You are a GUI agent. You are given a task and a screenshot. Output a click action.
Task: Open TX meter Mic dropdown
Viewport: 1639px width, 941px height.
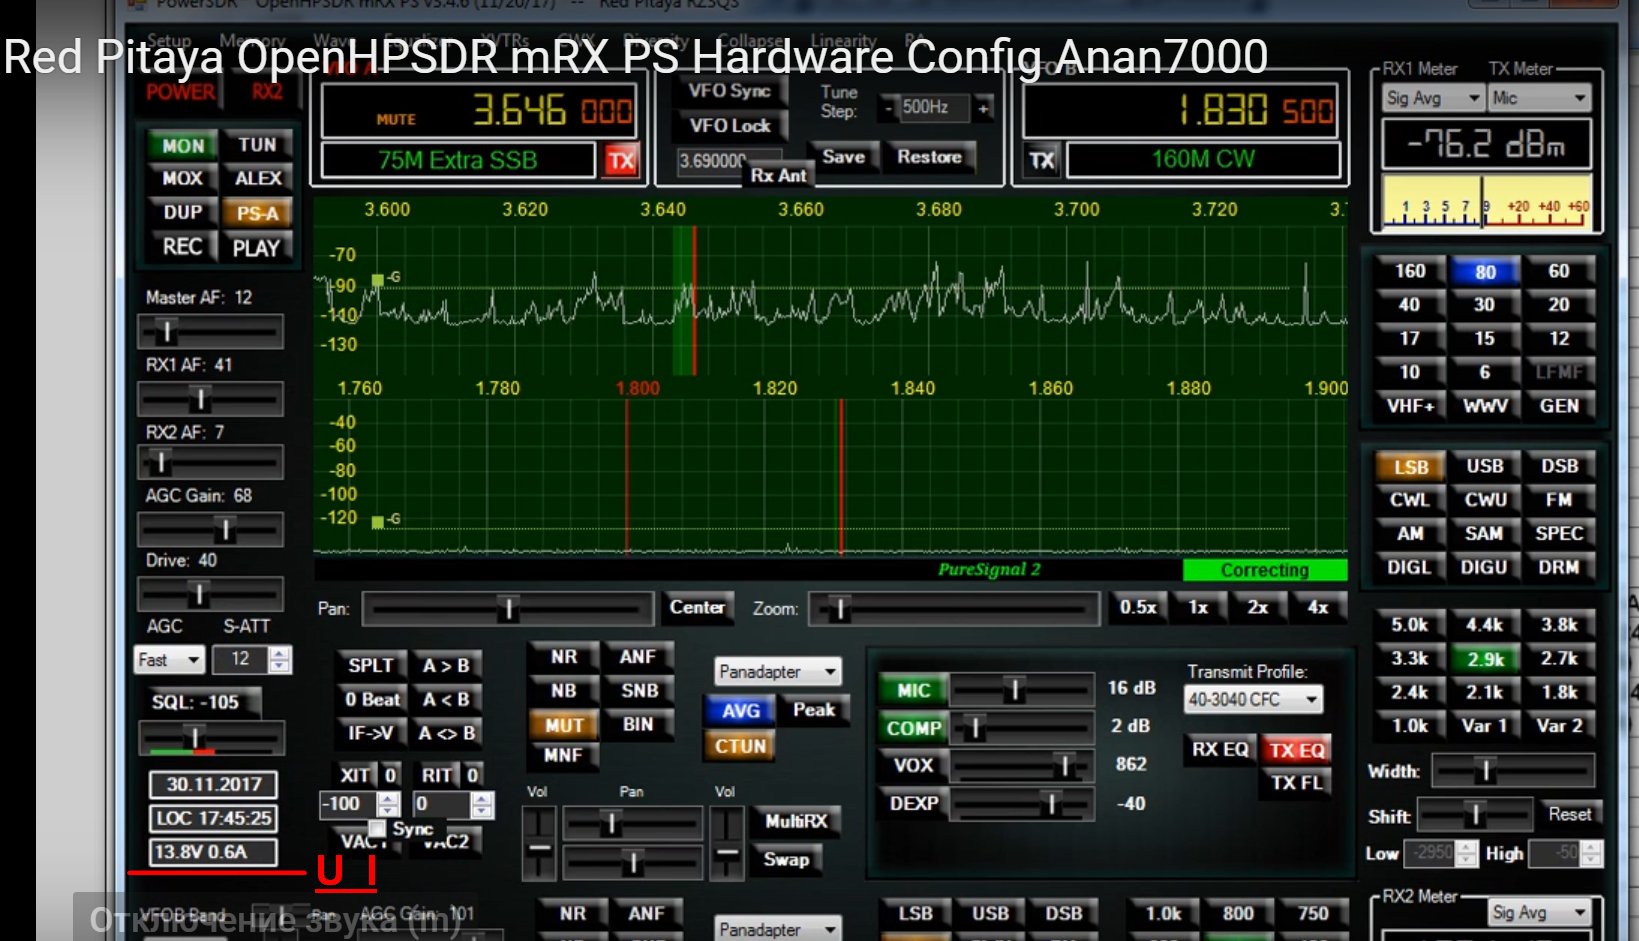click(x=1539, y=98)
